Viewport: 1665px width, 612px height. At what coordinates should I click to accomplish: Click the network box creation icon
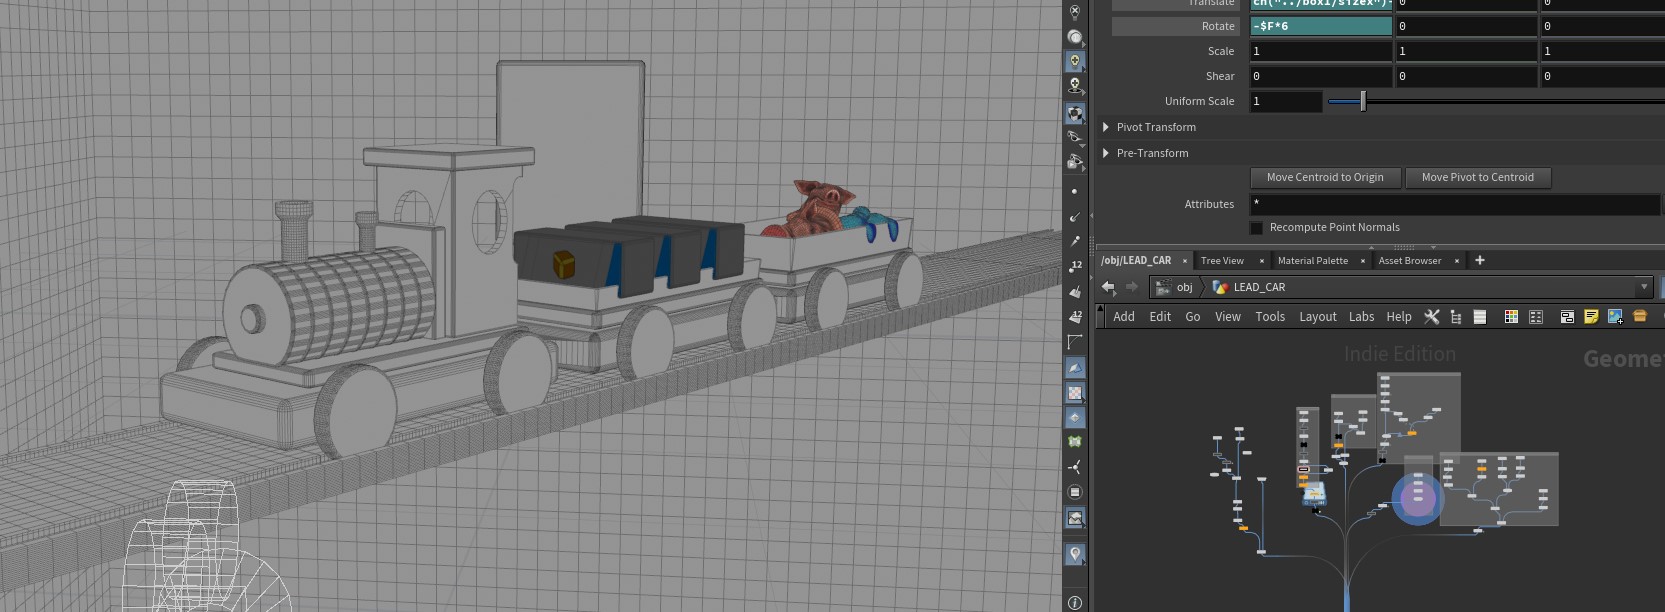point(1567,317)
